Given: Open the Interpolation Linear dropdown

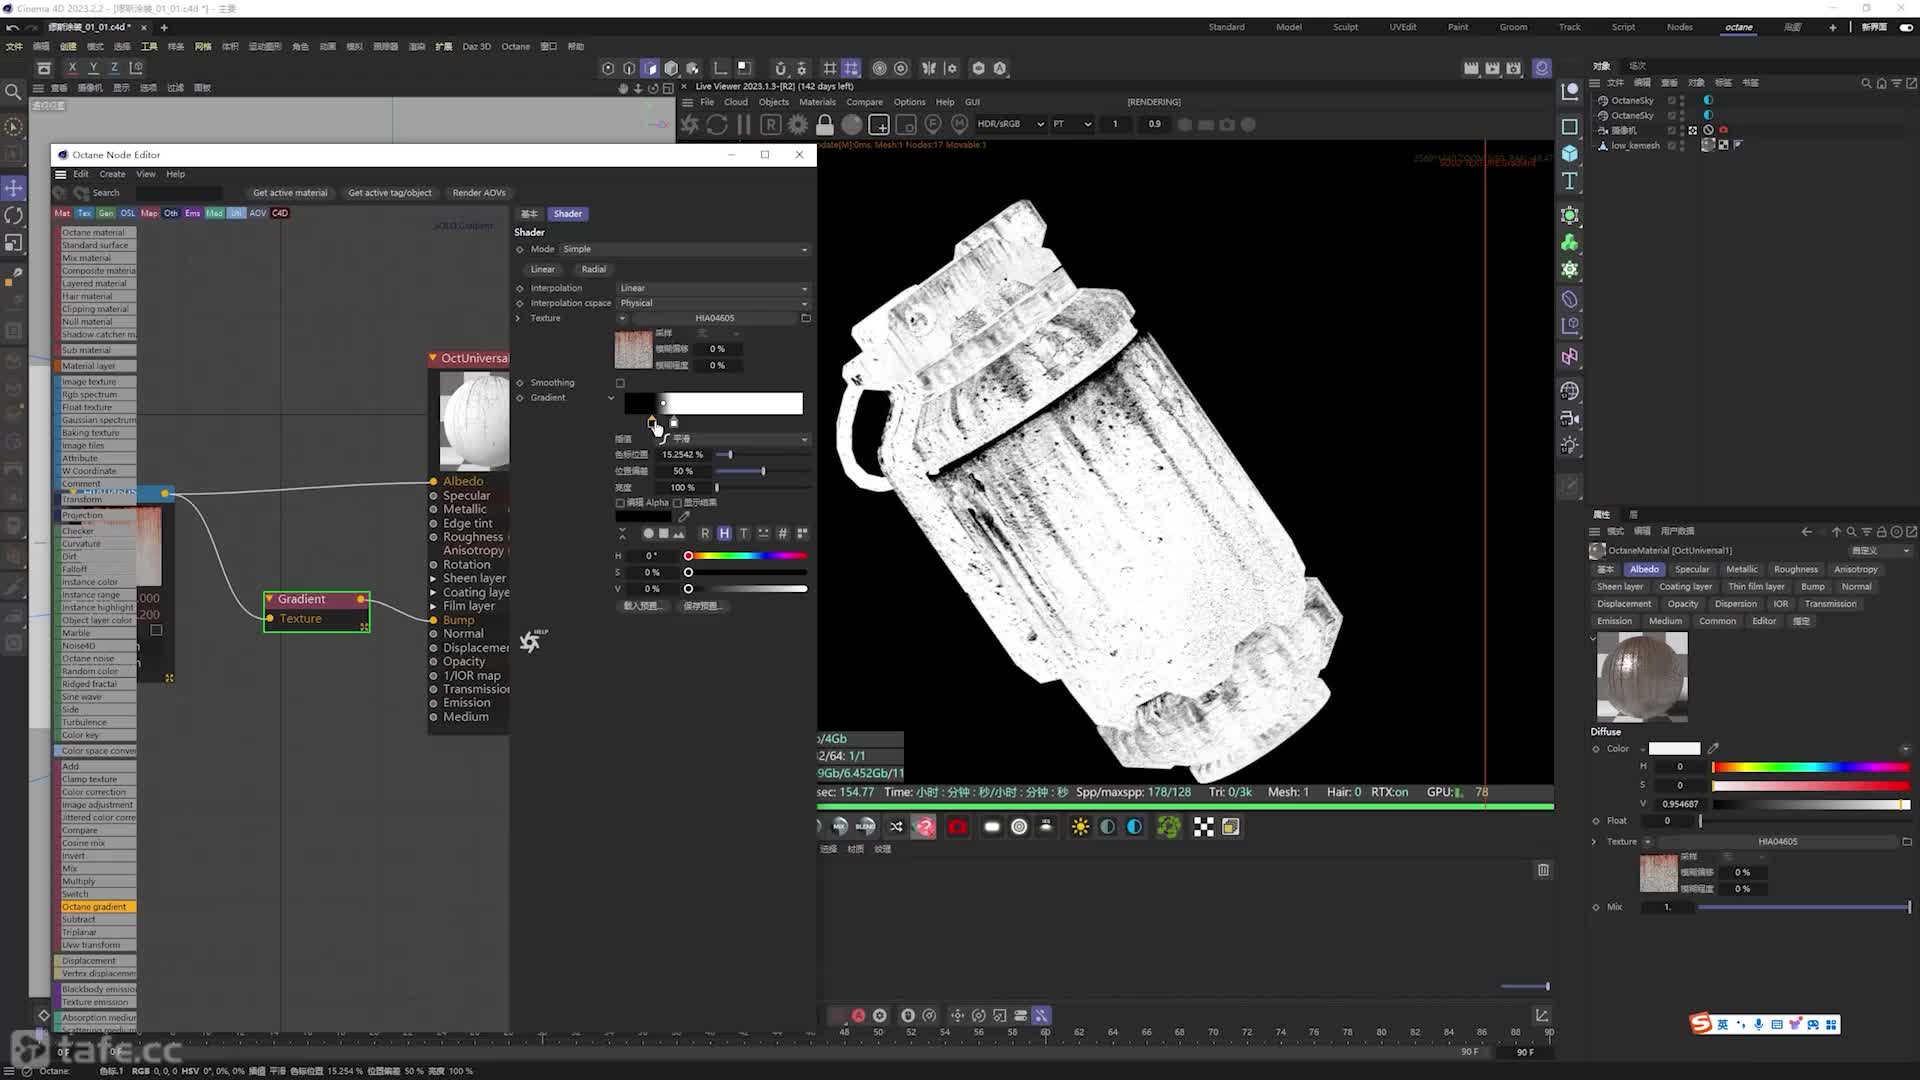Looking at the screenshot, I should click(x=713, y=288).
